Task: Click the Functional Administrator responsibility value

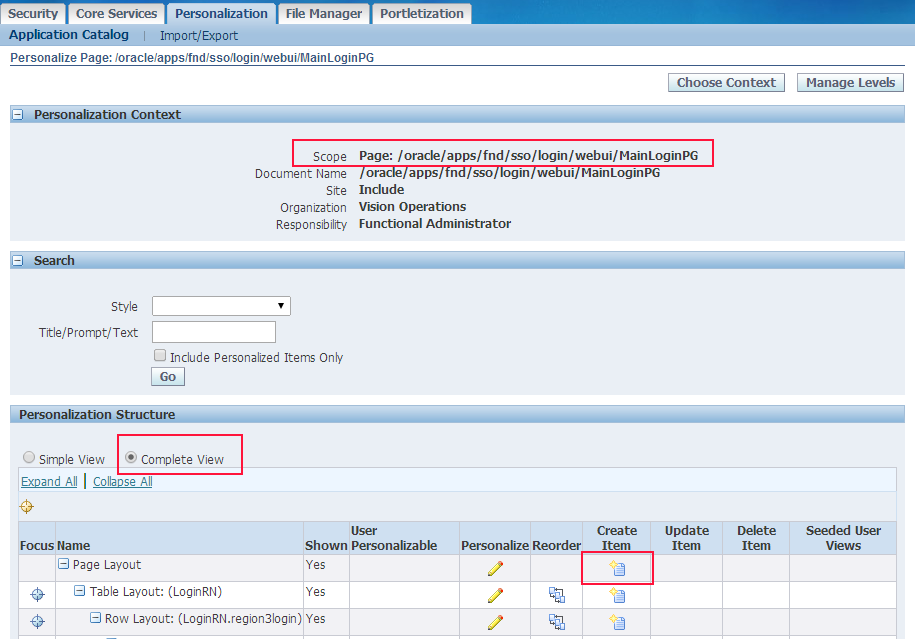Action: (435, 224)
